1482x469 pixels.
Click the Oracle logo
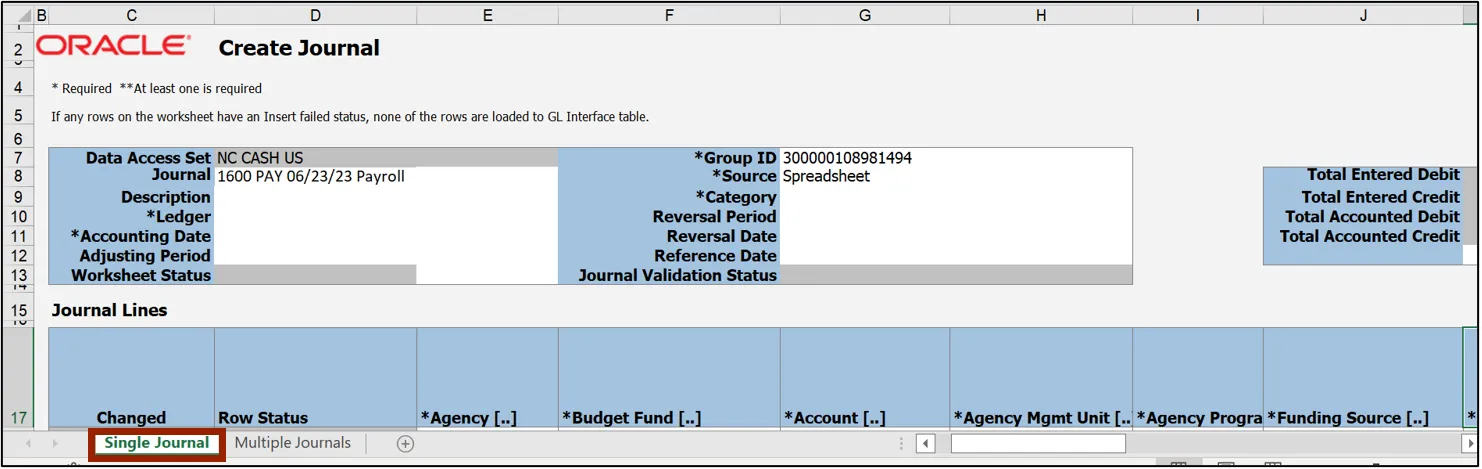[113, 46]
